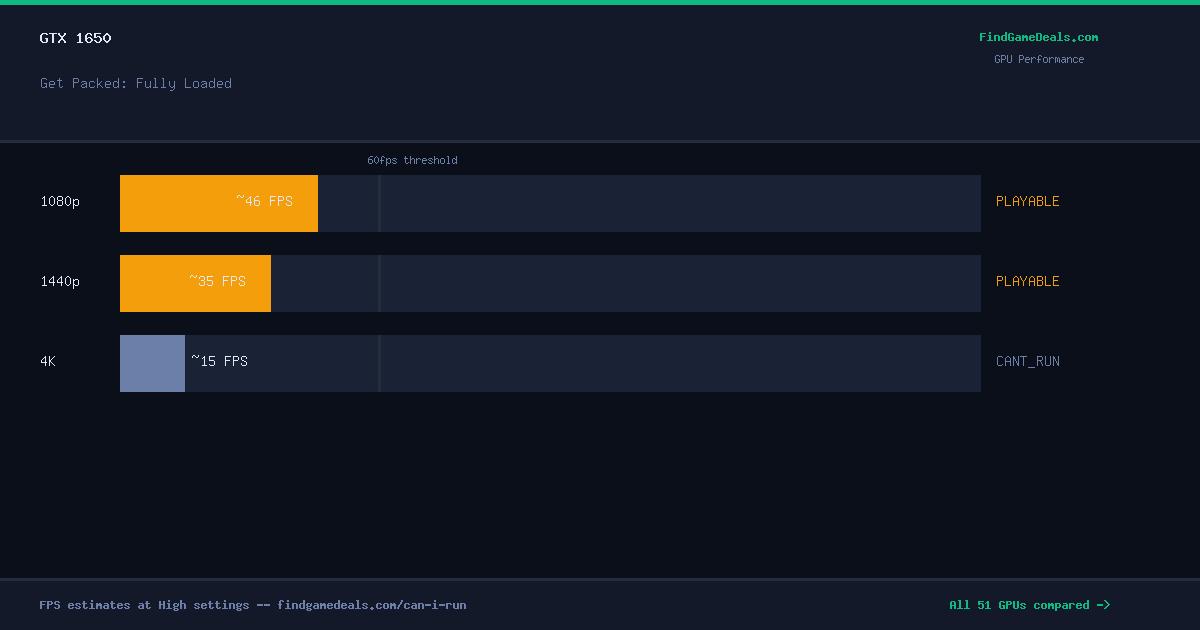Screen dimensions: 1200x630
Task: Click the PLAYABLE status for 1080p
Action: [x=1028, y=201]
